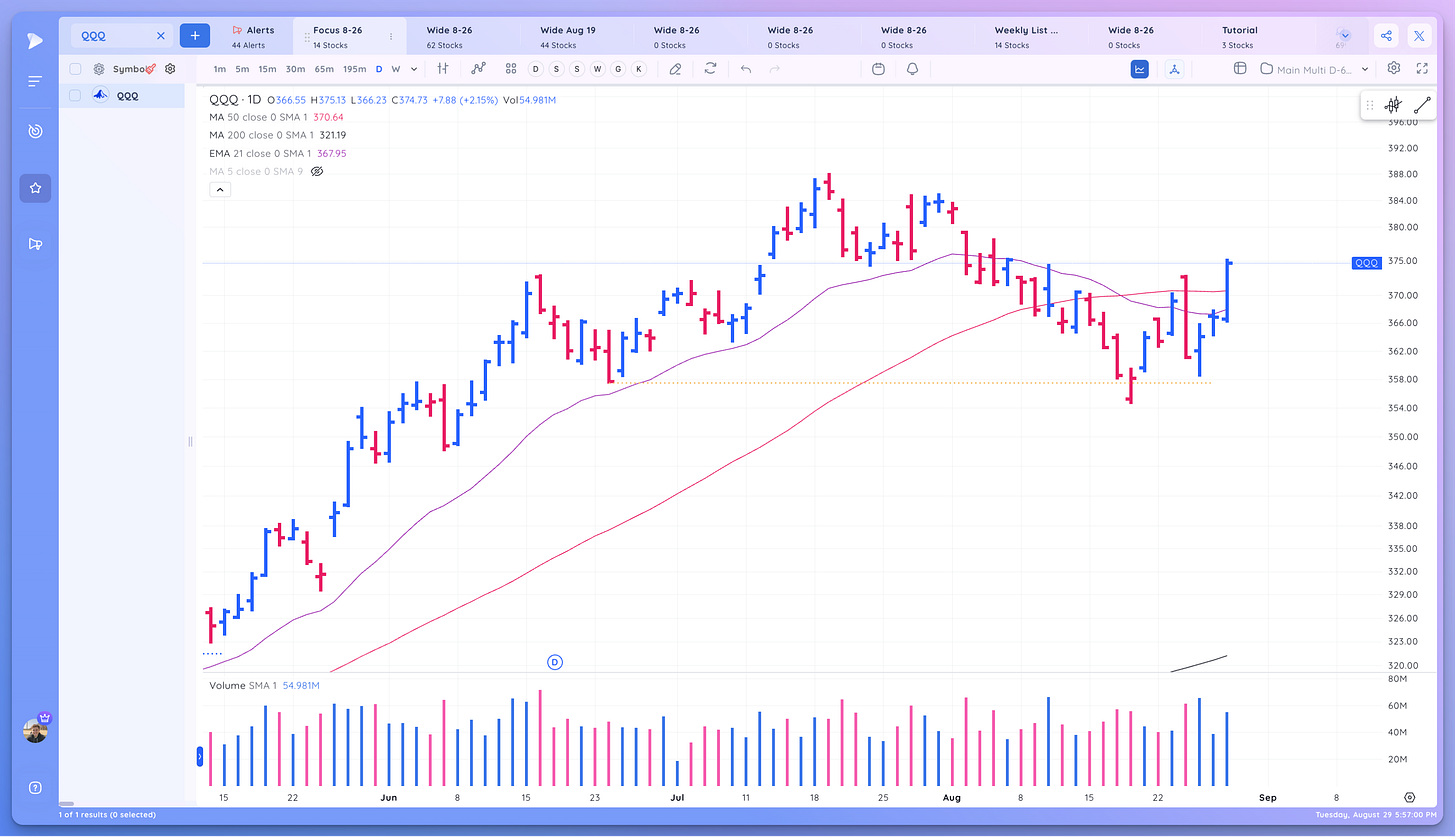Select the QQQ row in the watchlist
The image size is (1456, 837).
(x=122, y=96)
